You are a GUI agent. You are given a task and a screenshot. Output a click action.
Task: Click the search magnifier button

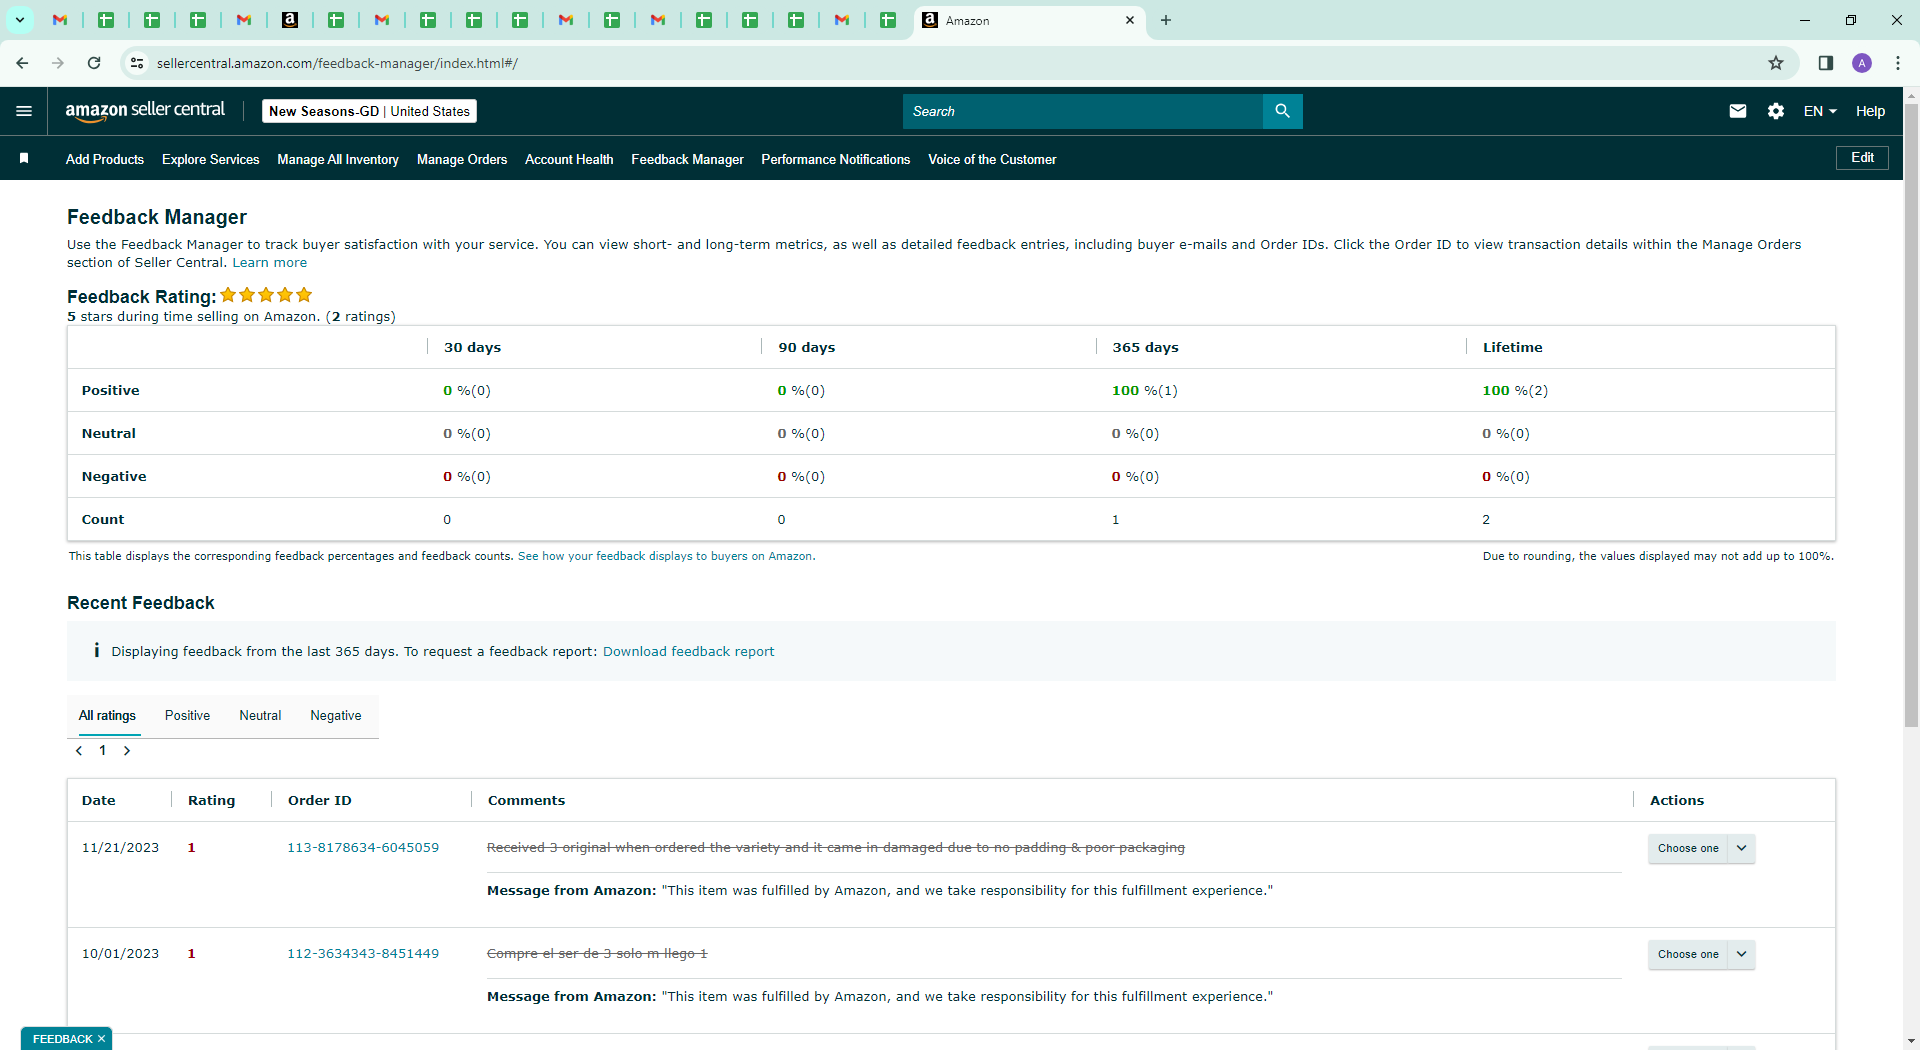[1282, 111]
